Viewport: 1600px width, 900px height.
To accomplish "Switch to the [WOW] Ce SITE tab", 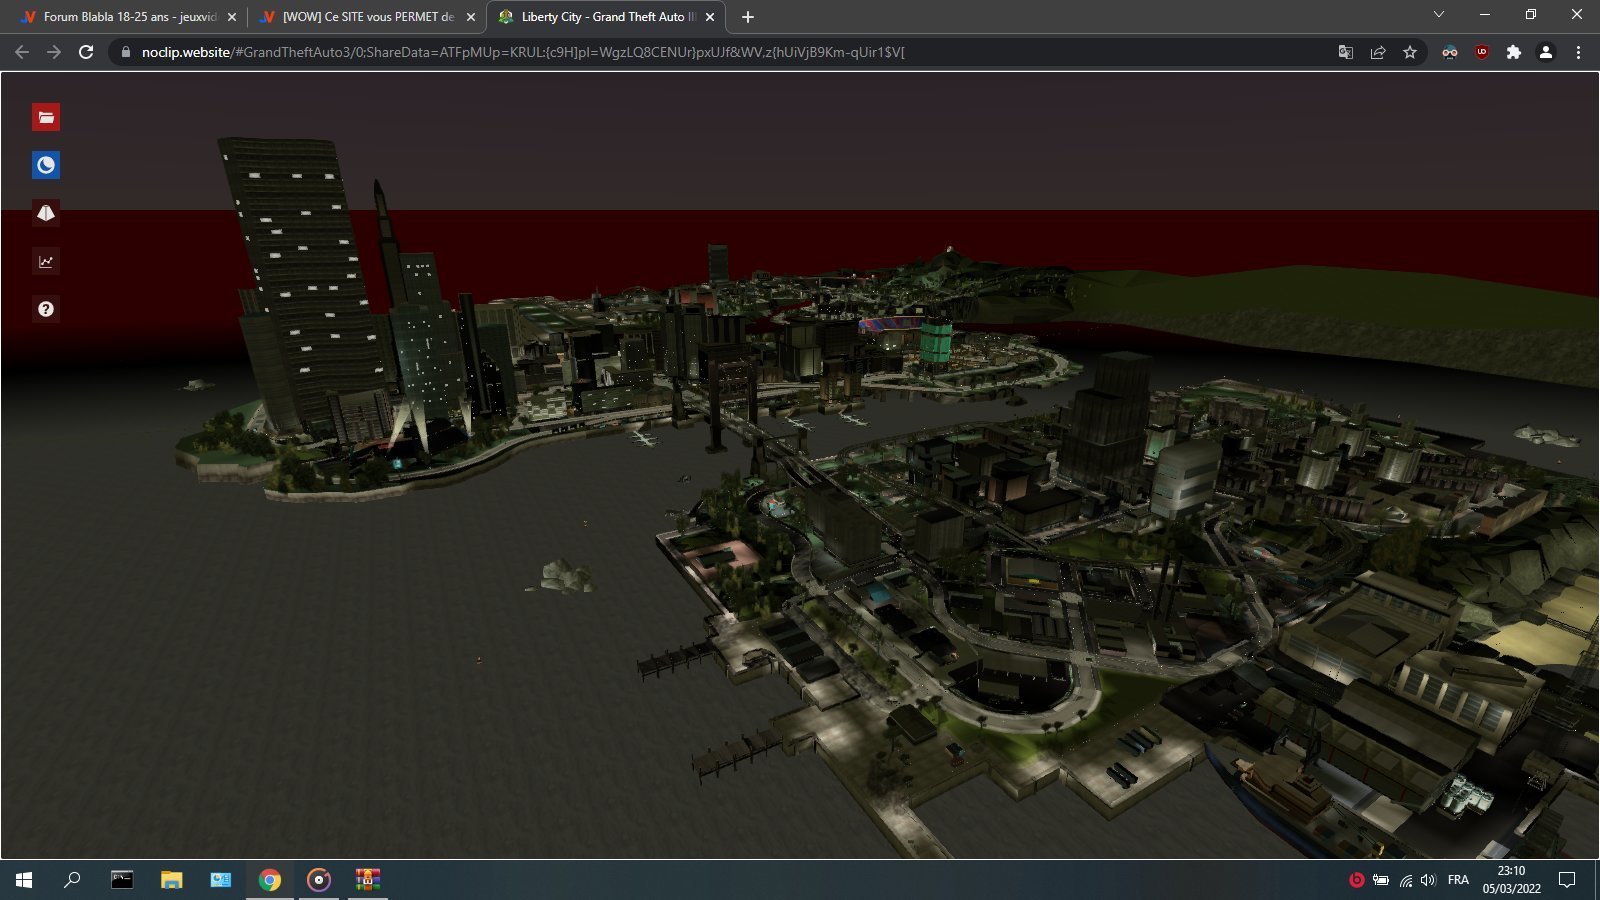I will point(366,17).
